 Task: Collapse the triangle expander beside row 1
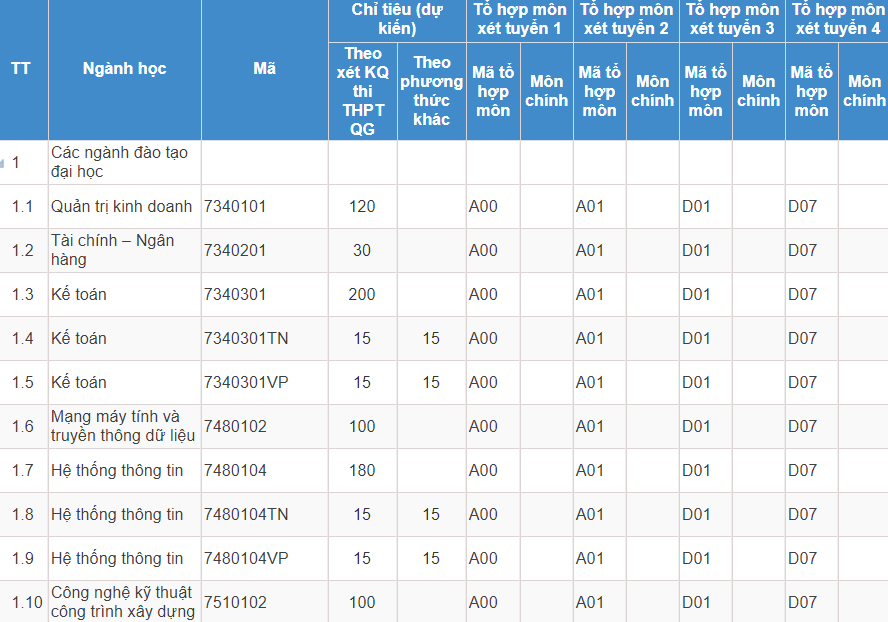tap(4, 162)
